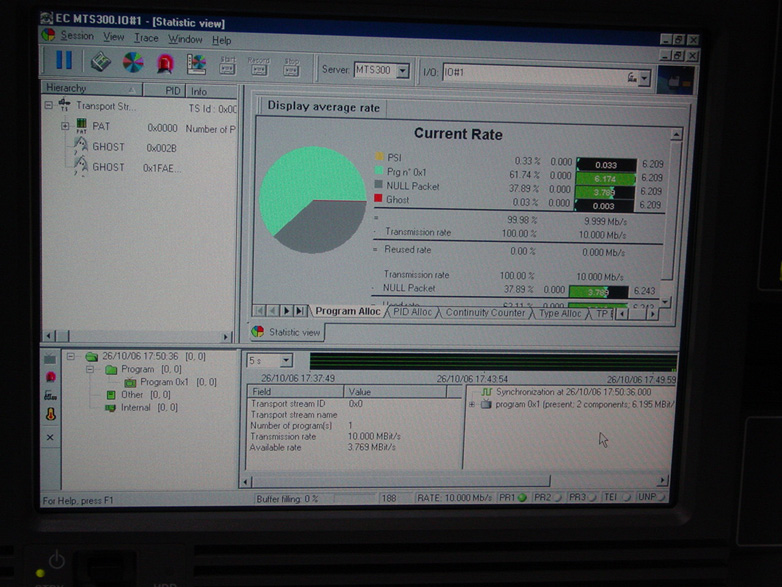Click the X icon in lower-left sidebar

(50, 437)
